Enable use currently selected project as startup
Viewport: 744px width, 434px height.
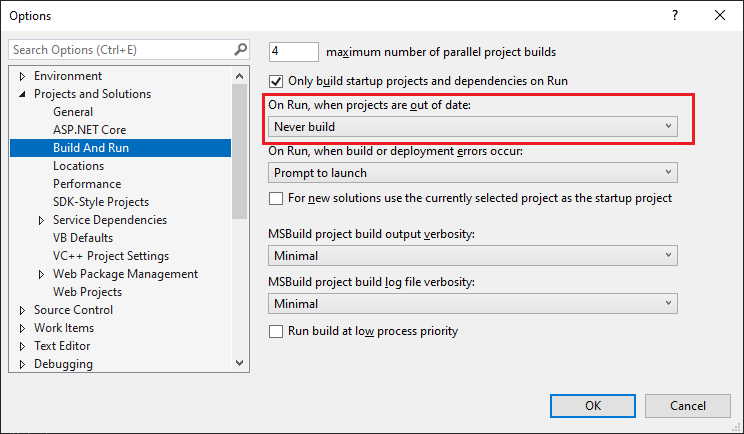(x=276, y=198)
